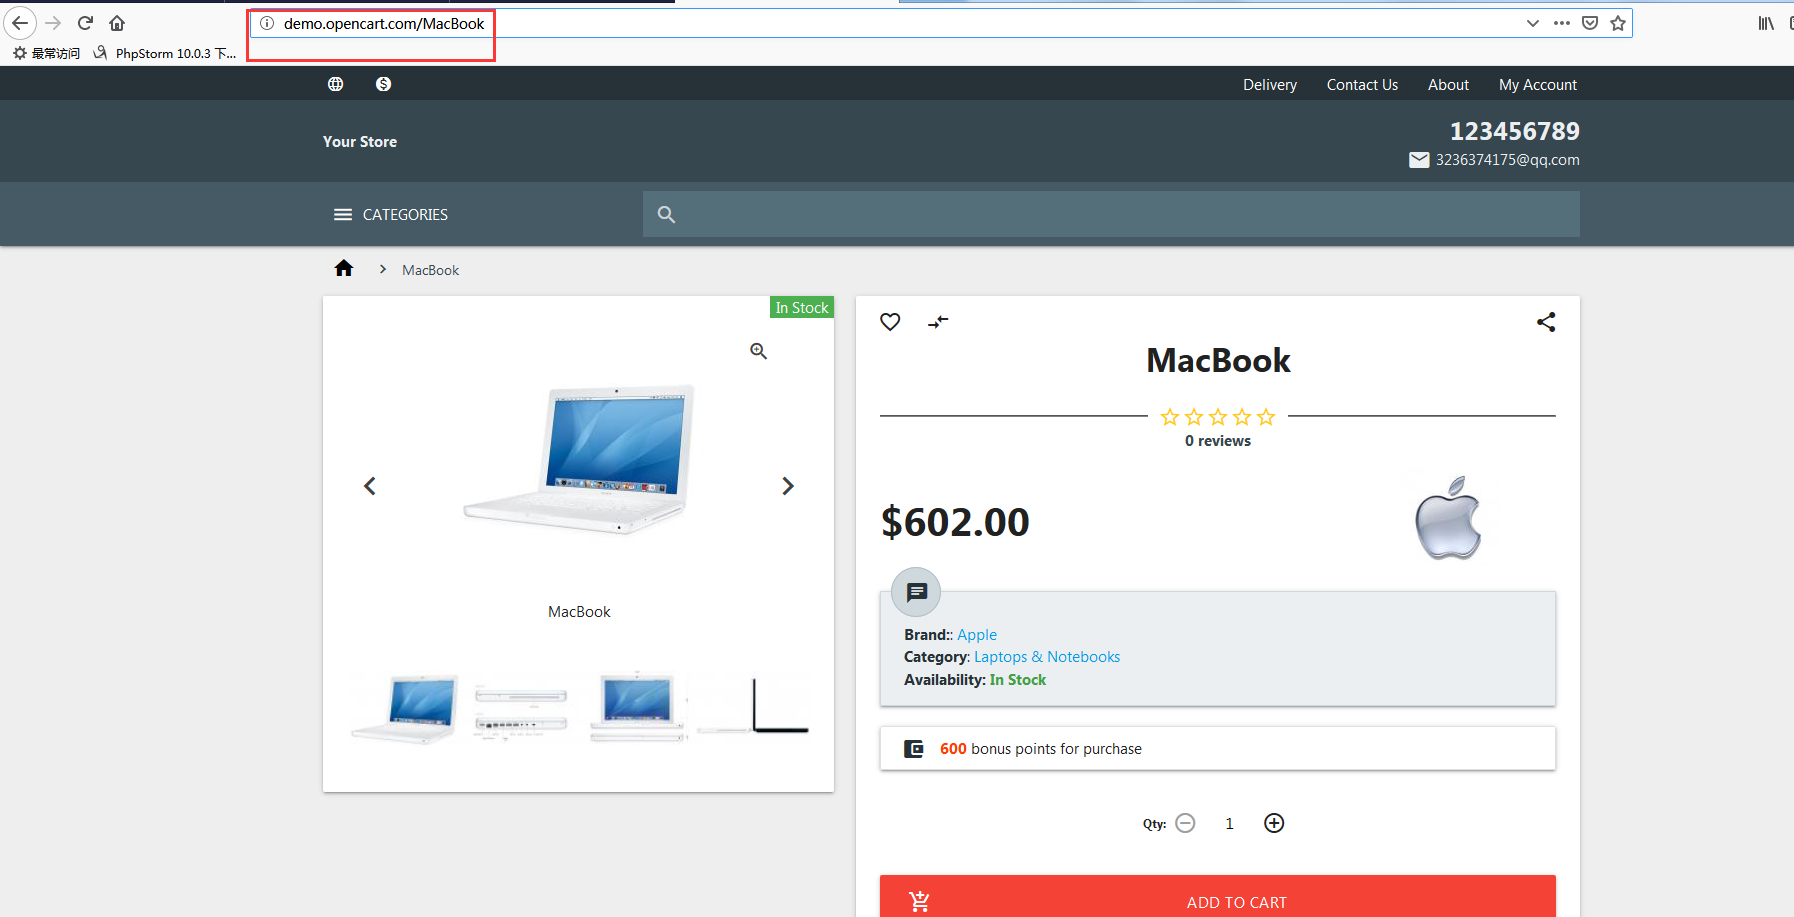Go back with the browser back arrow
1794x917 pixels.
20,22
